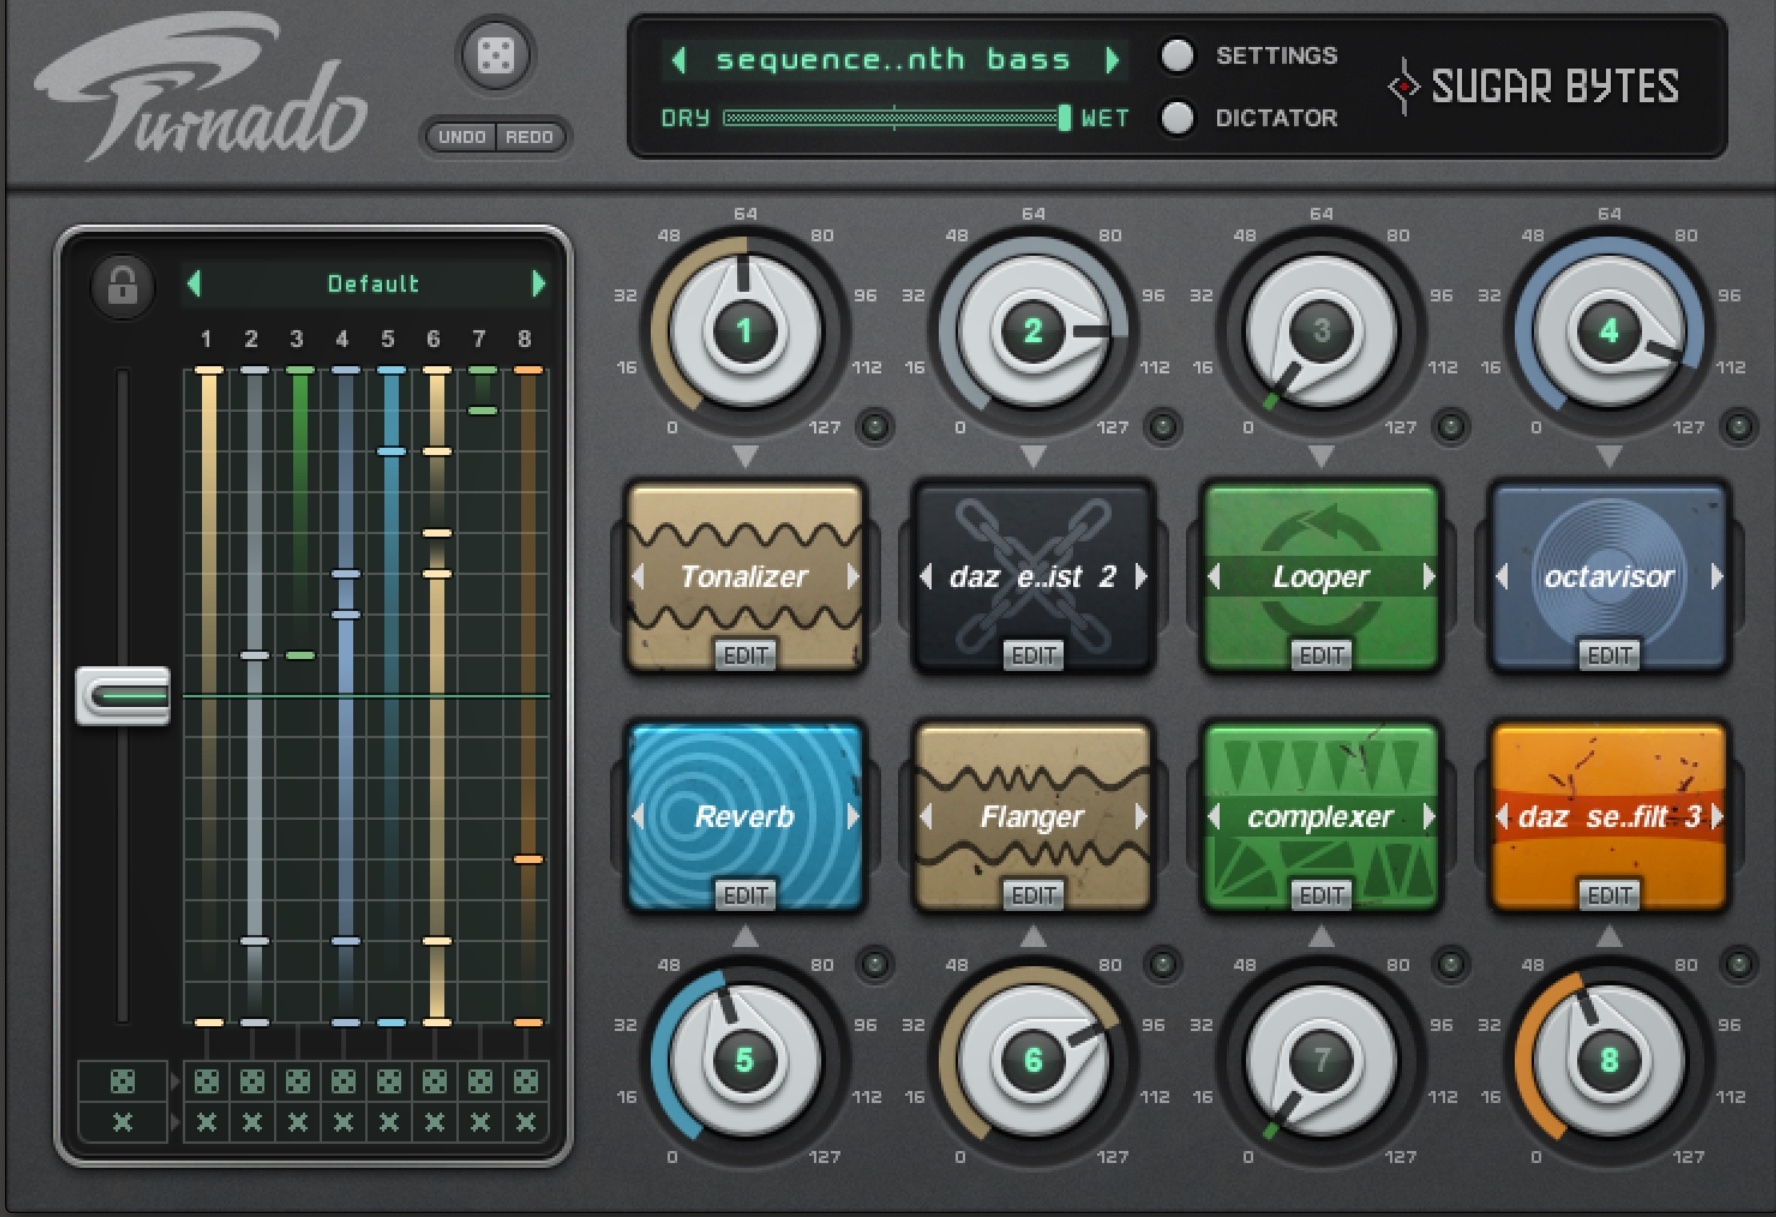Viewport: 1776px width, 1217px height.
Task: Toggle the LED next to knob 3
Action: (1451, 428)
